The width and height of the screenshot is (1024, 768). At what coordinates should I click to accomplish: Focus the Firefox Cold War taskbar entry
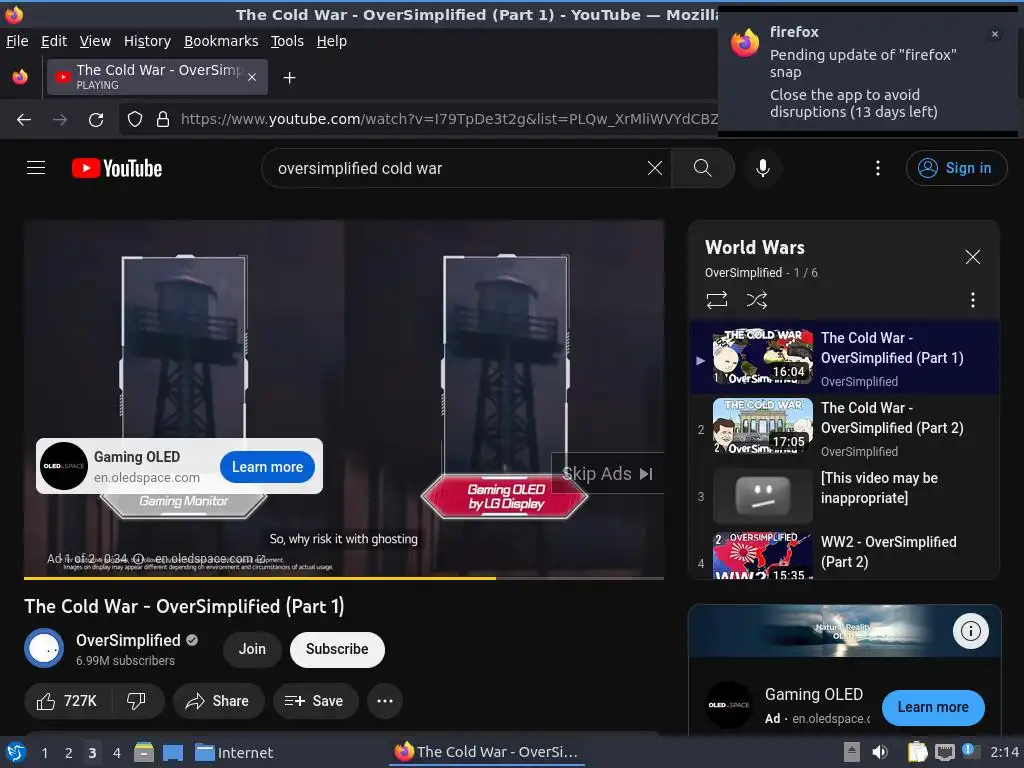tap(487, 752)
